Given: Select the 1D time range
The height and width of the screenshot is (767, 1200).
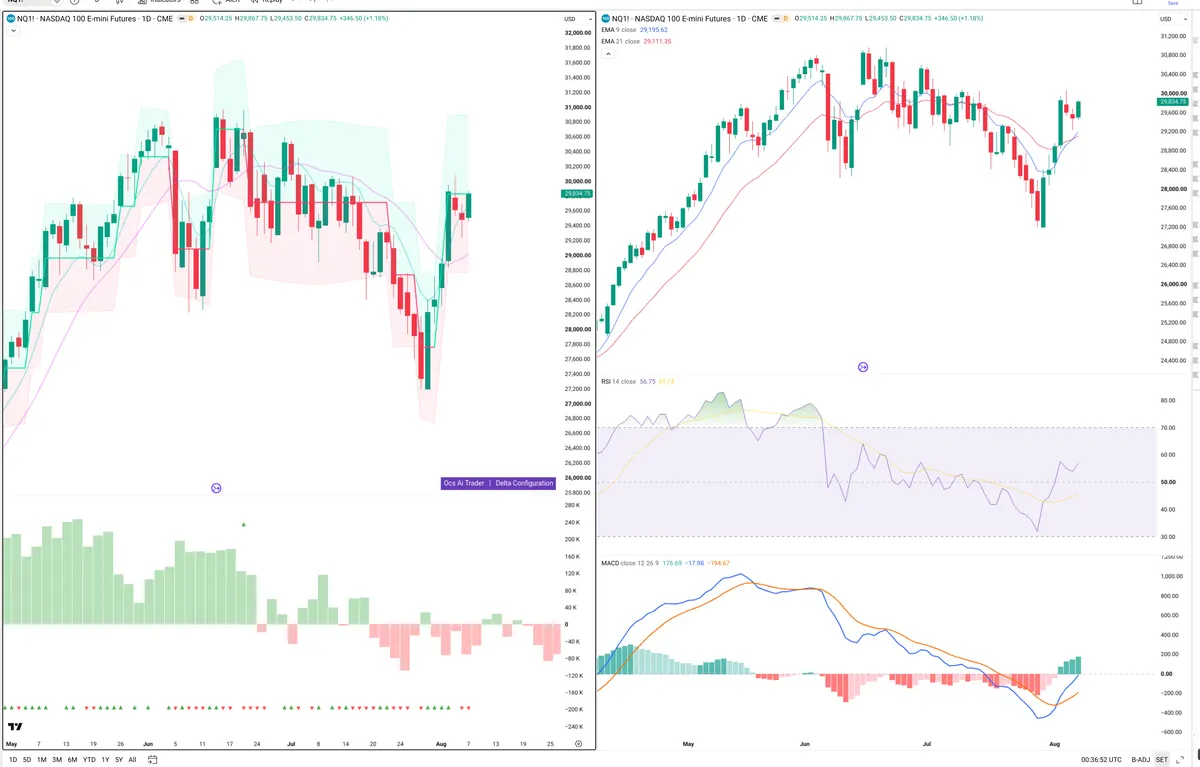Looking at the screenshot, I should pos(11,759).
